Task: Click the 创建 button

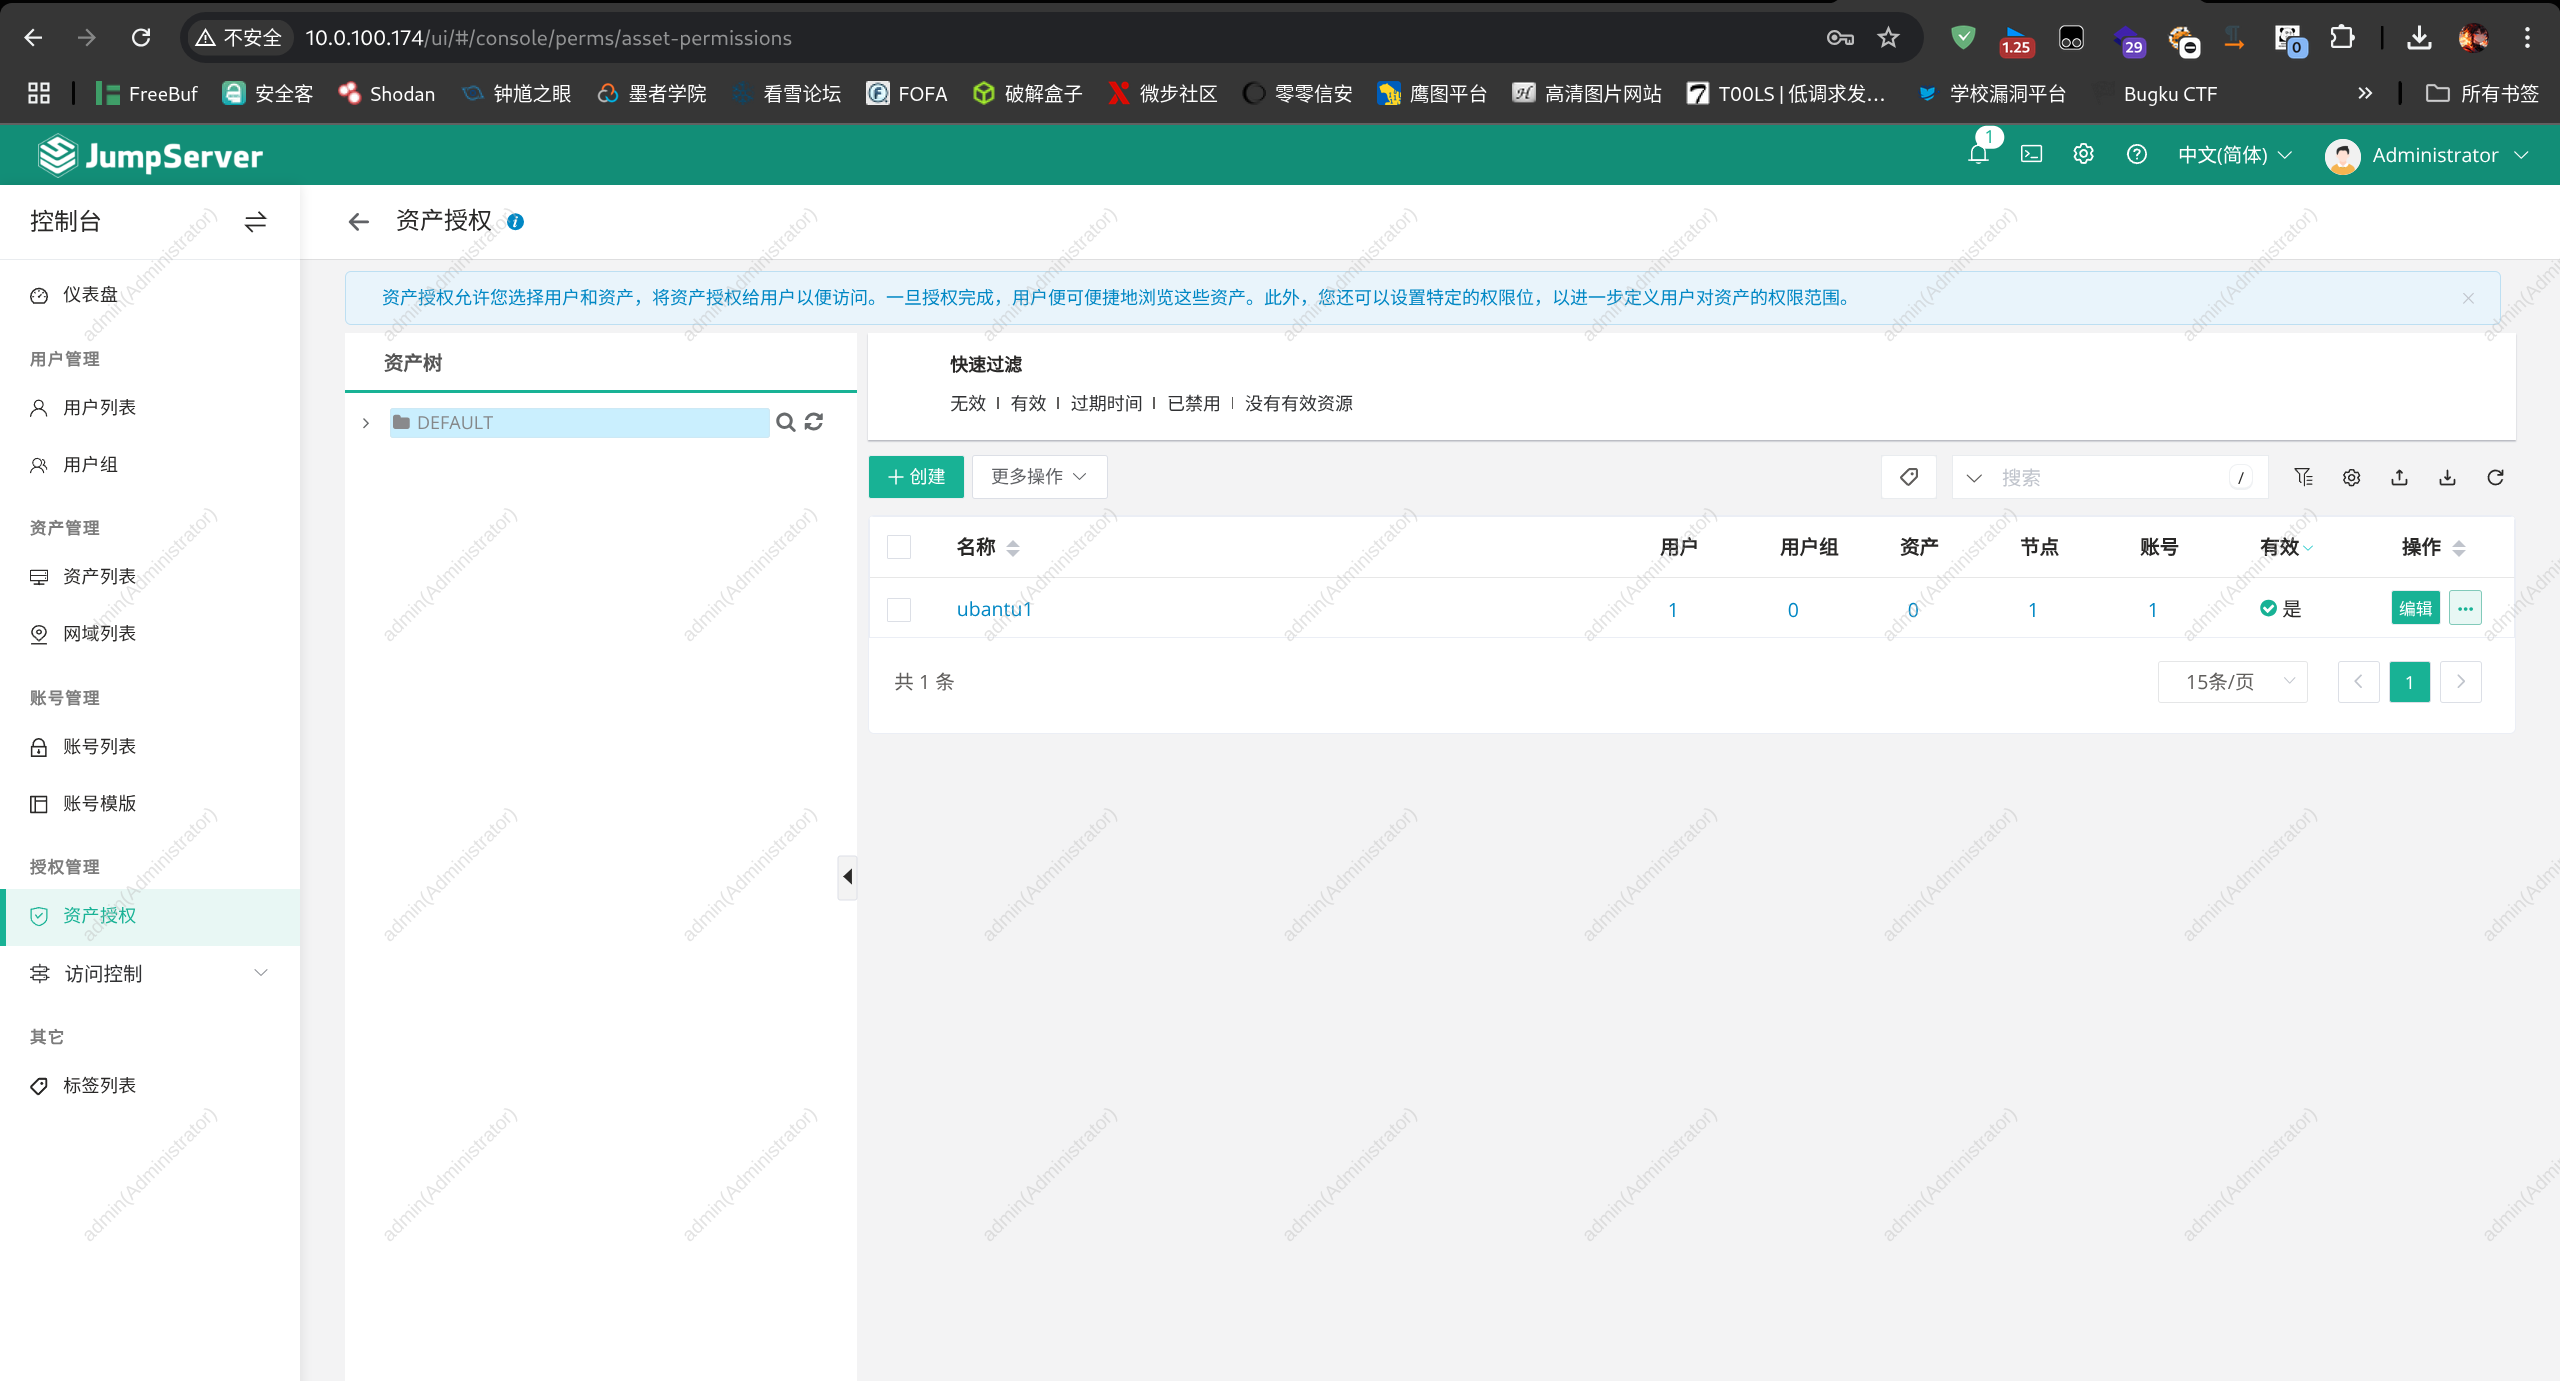Action: 915,477
